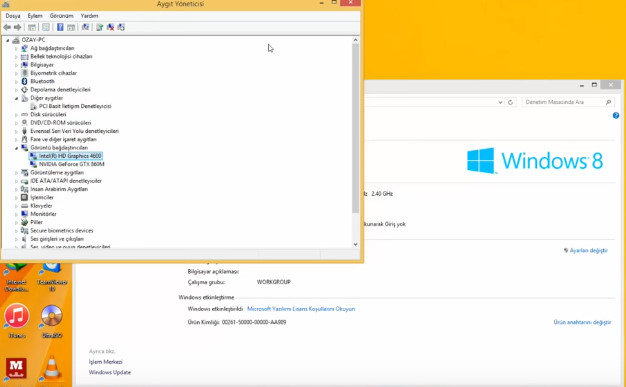Select the Görüntüleme aygıtları row
The height and width of the screenshot is (387, 626).
[57, 173]
